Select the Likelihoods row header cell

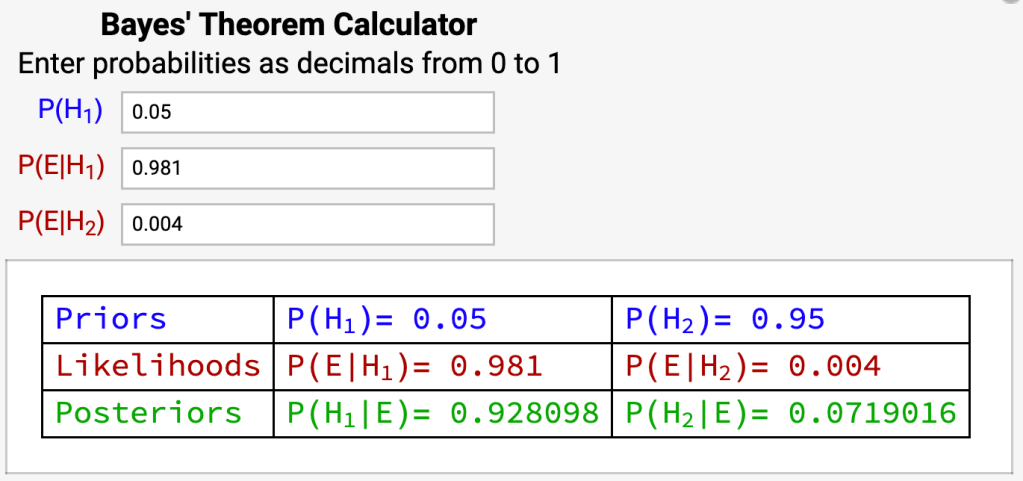(158, 366)
